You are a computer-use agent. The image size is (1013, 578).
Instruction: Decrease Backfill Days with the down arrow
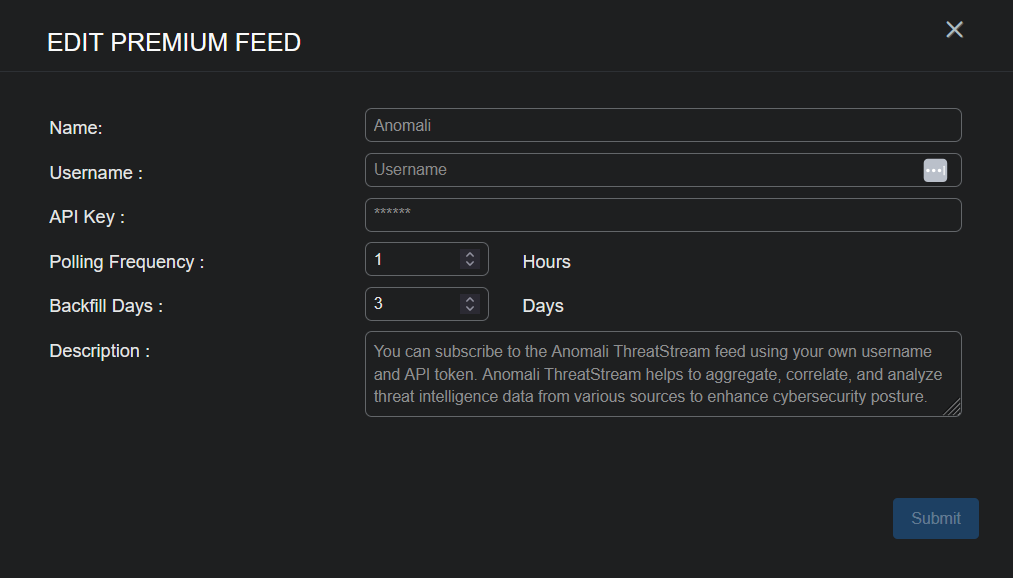(x=470, y=309)
